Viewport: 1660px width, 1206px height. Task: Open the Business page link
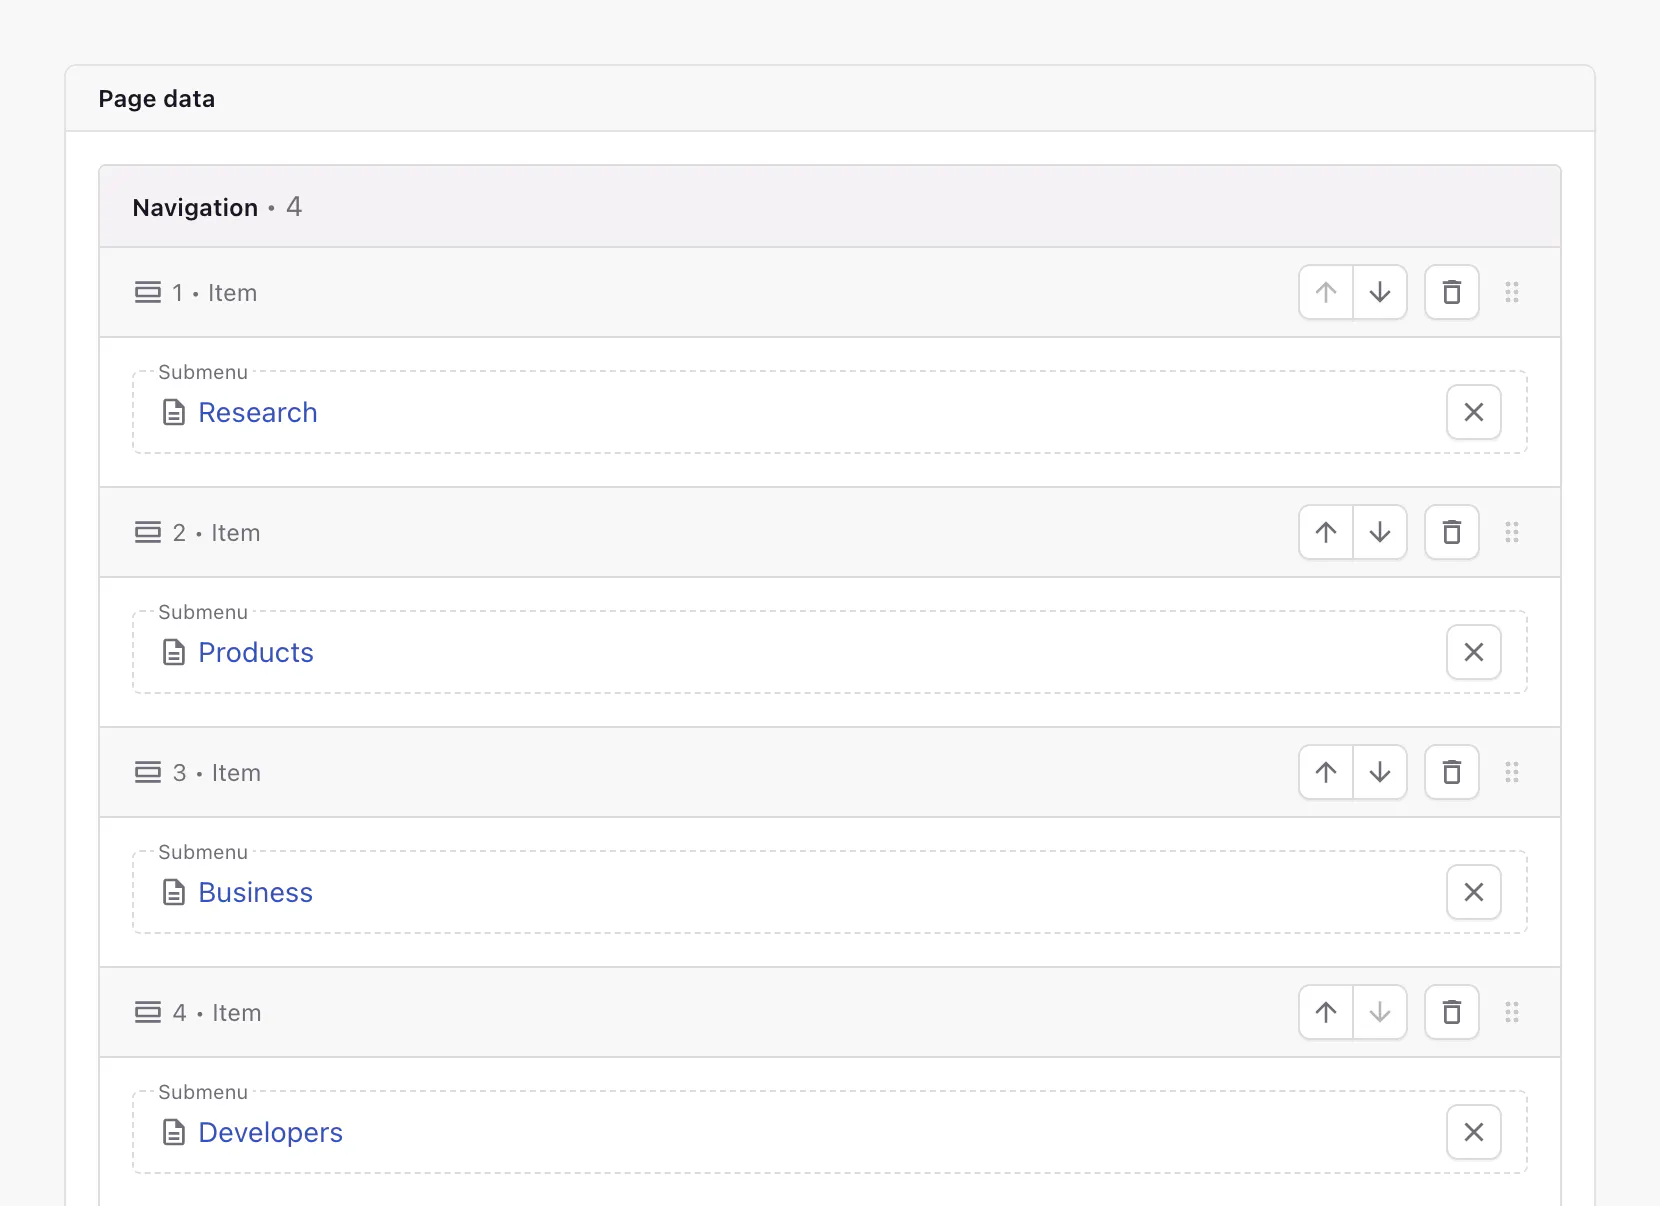coord(256,892)
